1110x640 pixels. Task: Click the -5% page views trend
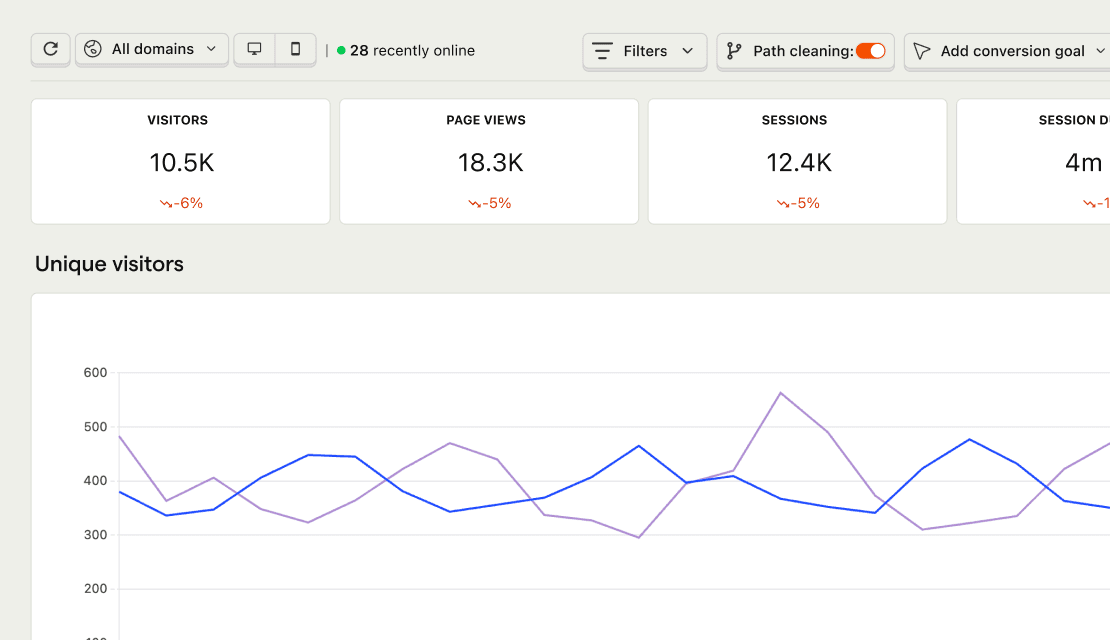(490, 203)
